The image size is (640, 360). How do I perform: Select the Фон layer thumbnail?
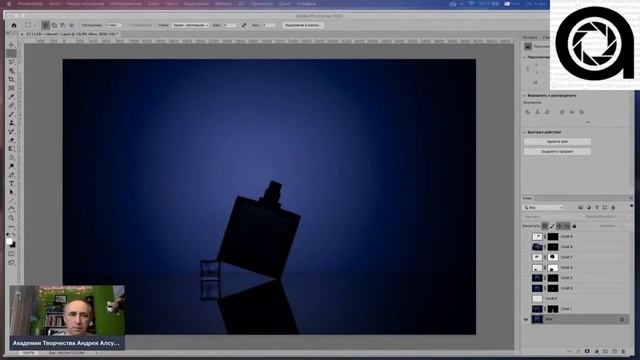[x=537, y=319]
